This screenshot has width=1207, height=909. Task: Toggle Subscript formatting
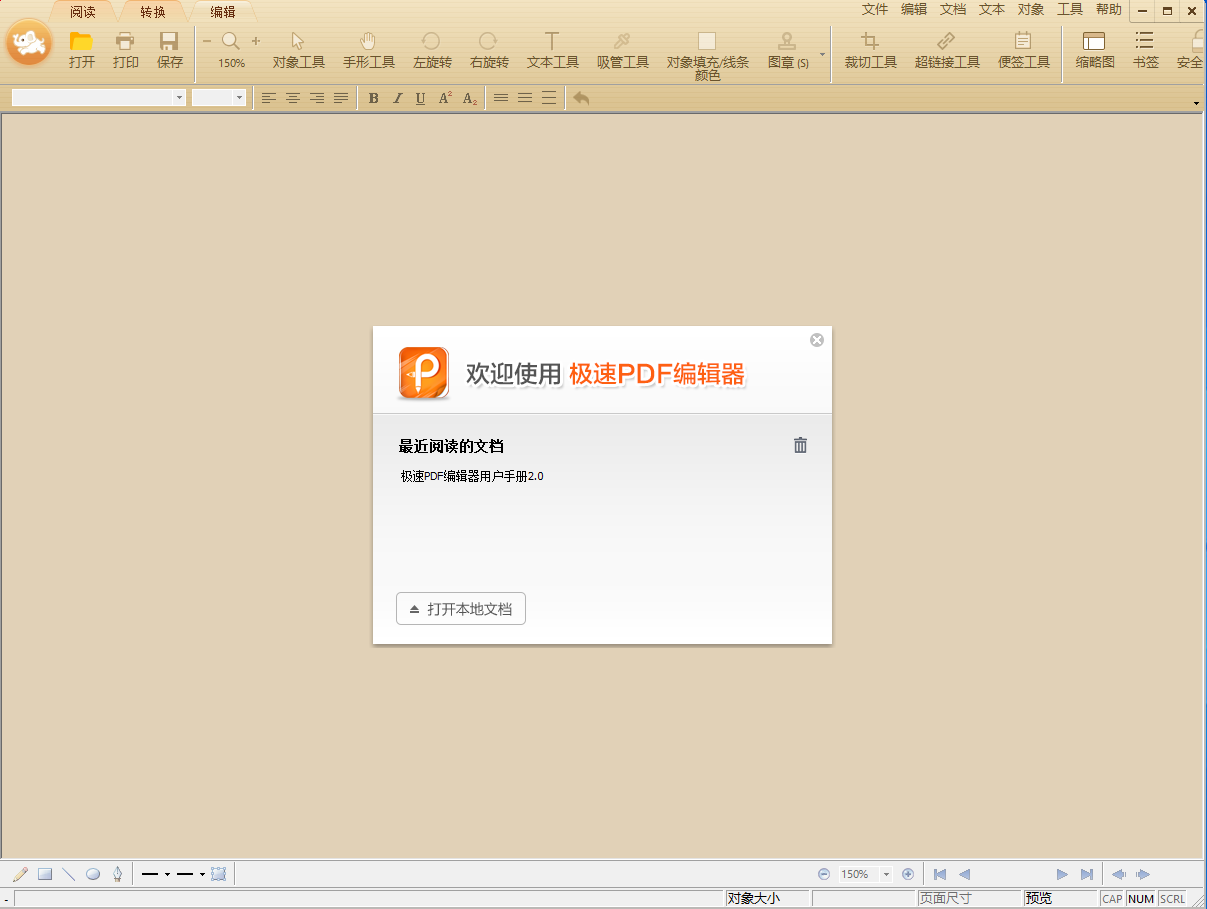470,98
